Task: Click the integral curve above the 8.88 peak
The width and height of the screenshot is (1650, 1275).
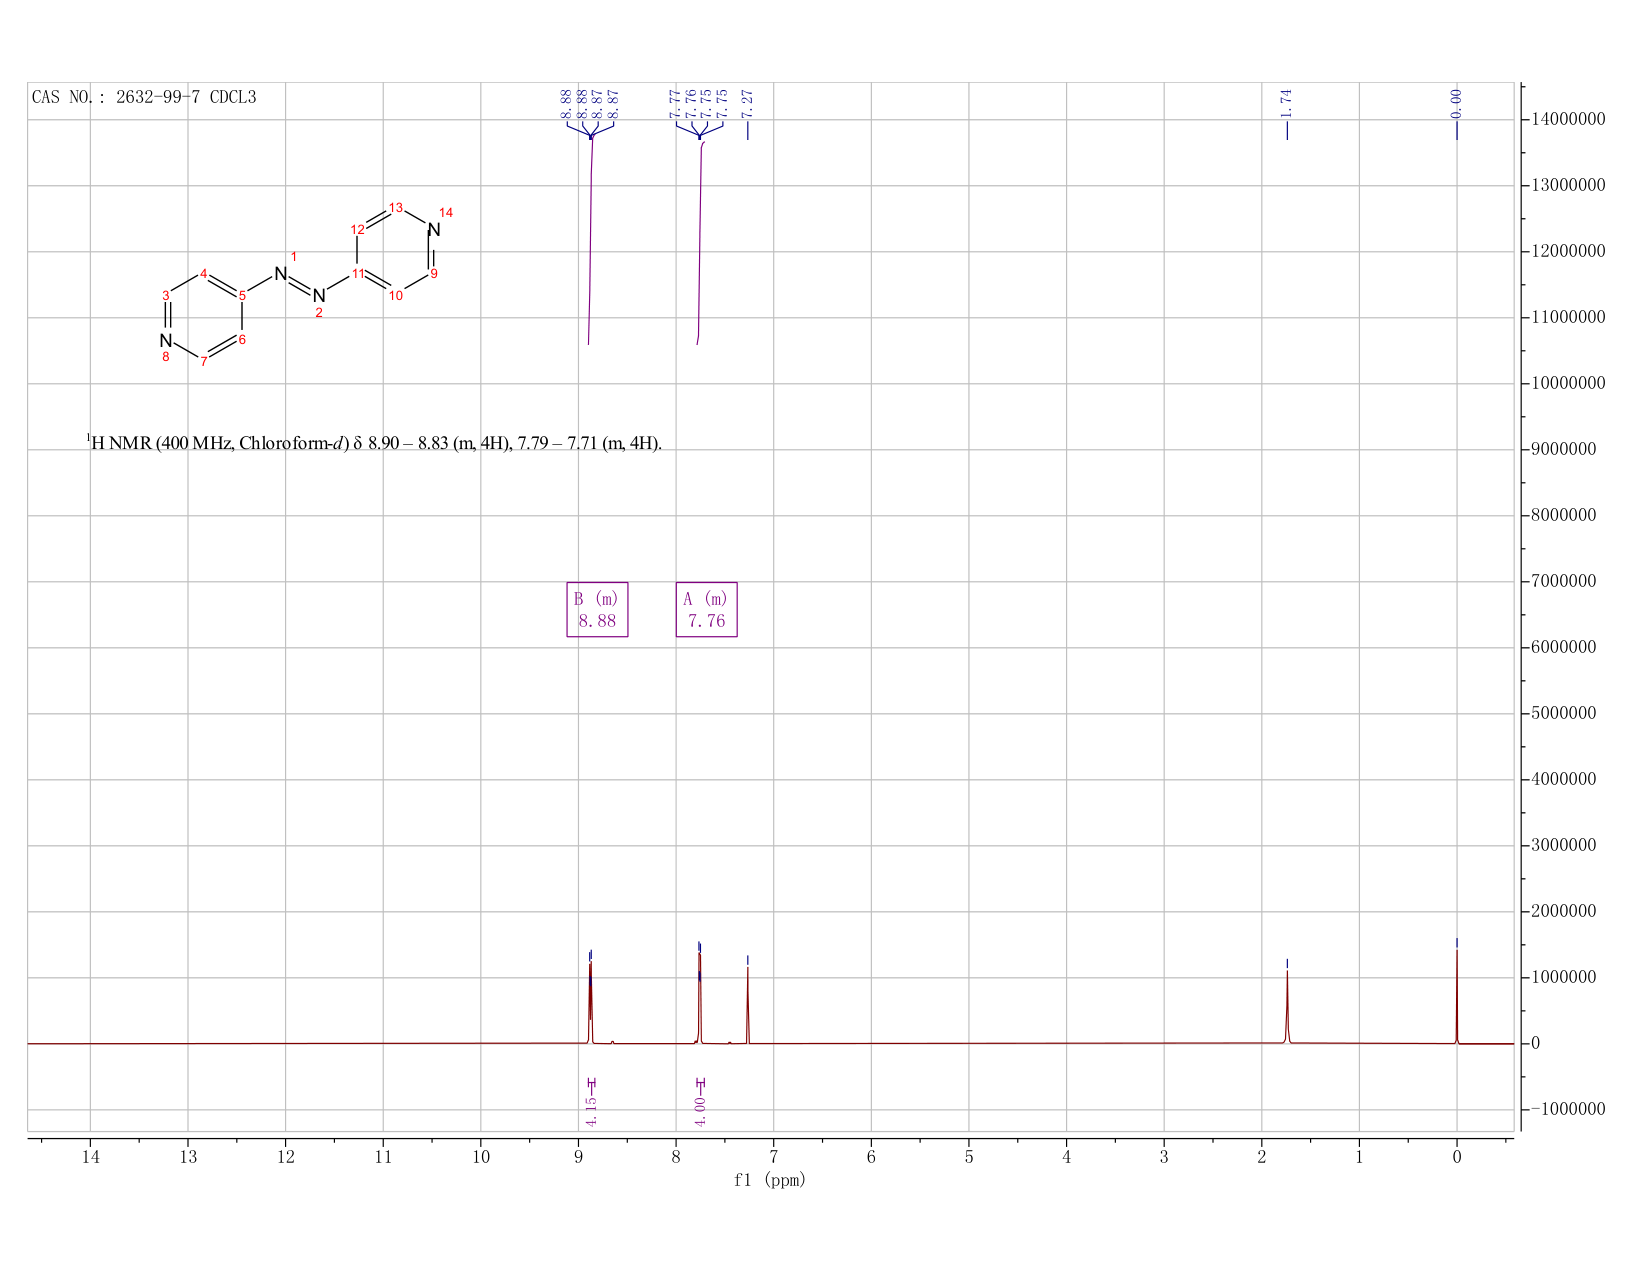Action: click(x=591, y=240)
